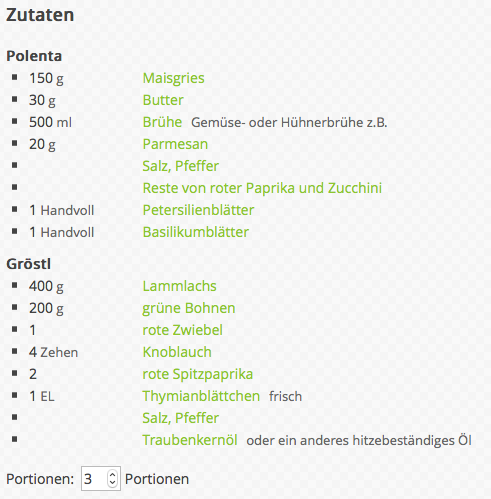Open the Lammlachs ingredient link

click(x=179, y=286)
